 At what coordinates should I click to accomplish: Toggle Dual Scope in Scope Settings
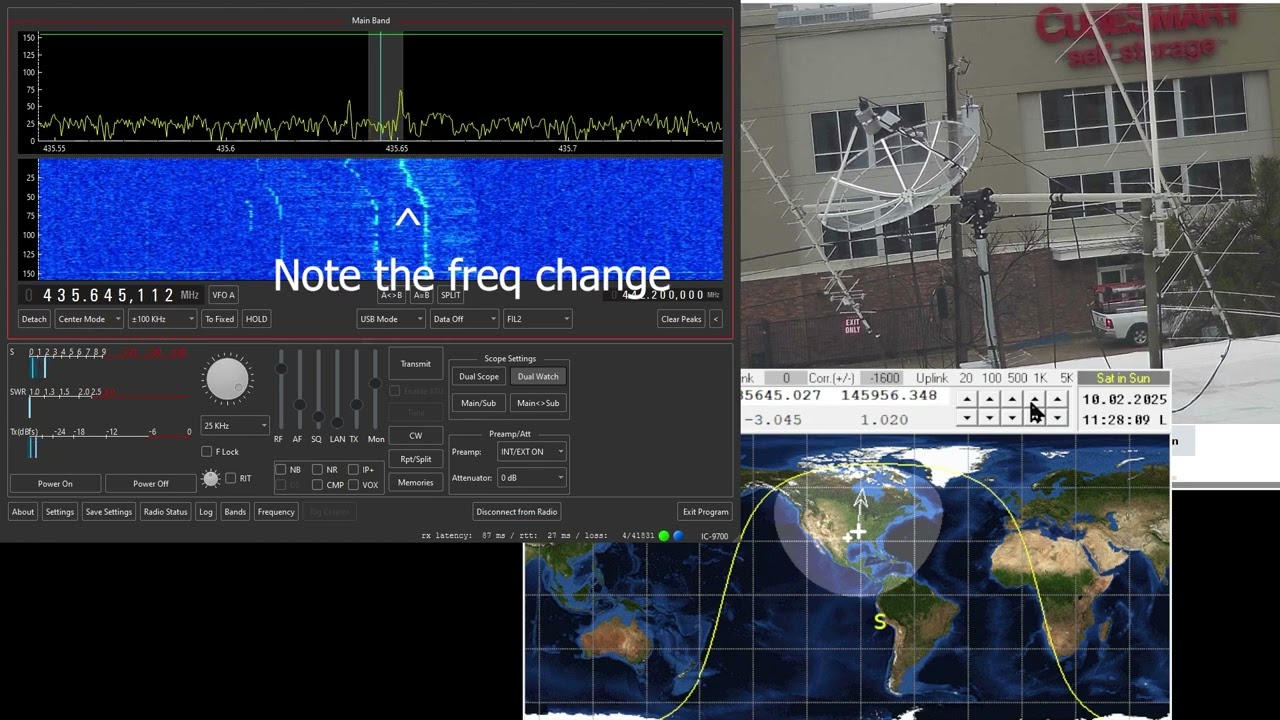(x=479, y=377)
